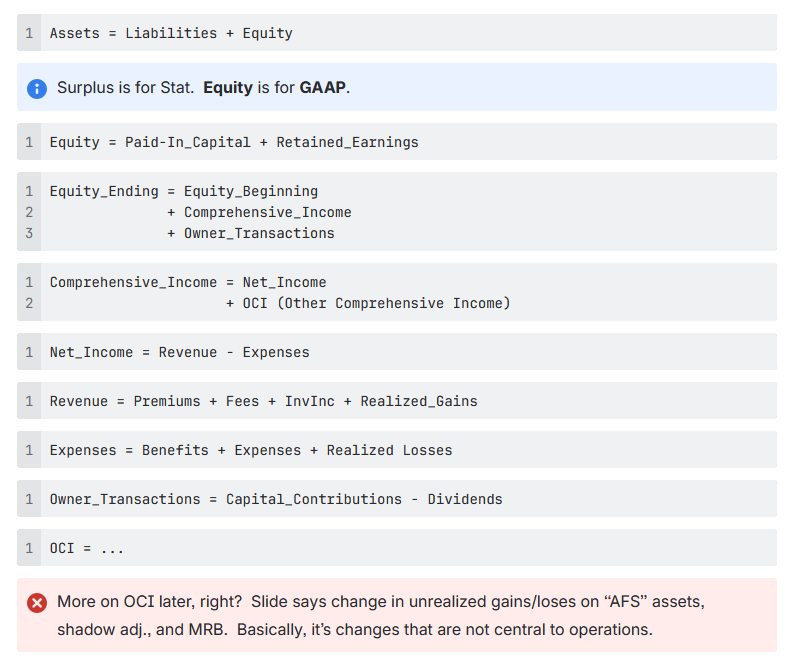Click the 'OCI = ...' code block
Viewport: 787px width, 658px height.
87,548
